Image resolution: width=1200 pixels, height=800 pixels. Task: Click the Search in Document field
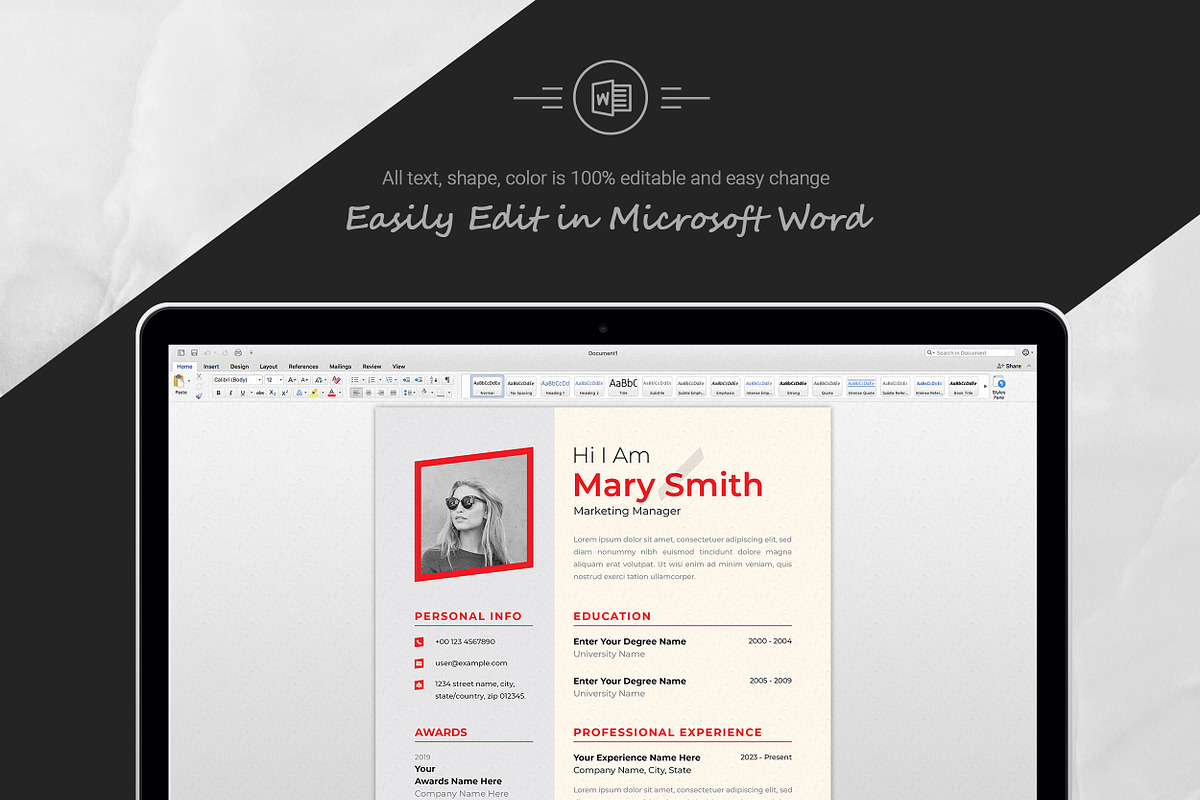(x=970, y=352)
